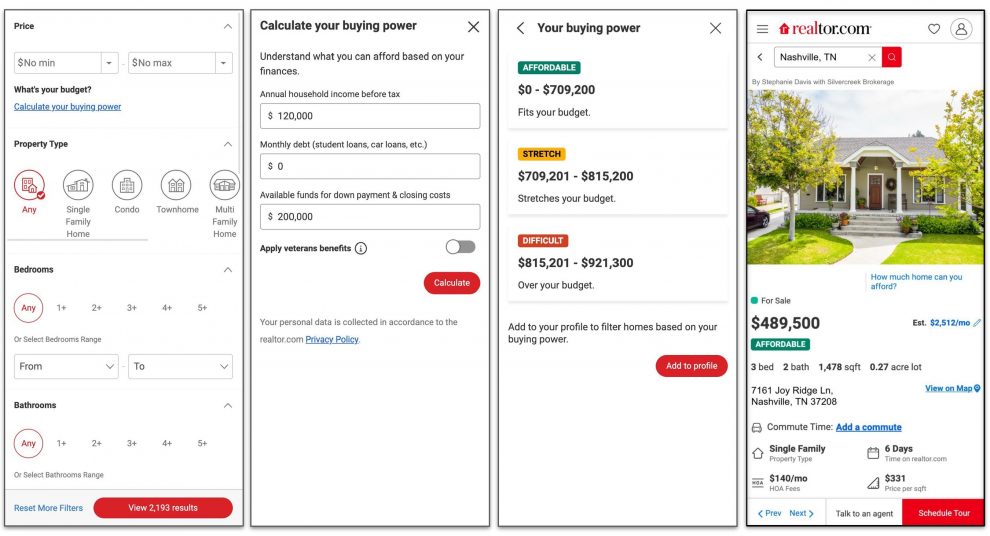
Task: Go to Next listing
Action: pyautogui.click(x=801, y=513)
